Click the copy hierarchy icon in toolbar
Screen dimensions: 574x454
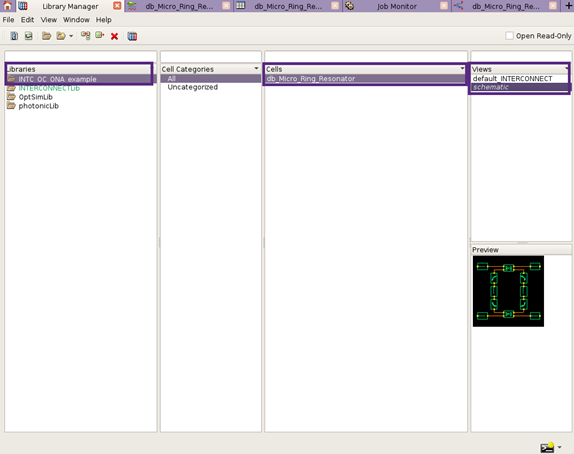[86, 36]
